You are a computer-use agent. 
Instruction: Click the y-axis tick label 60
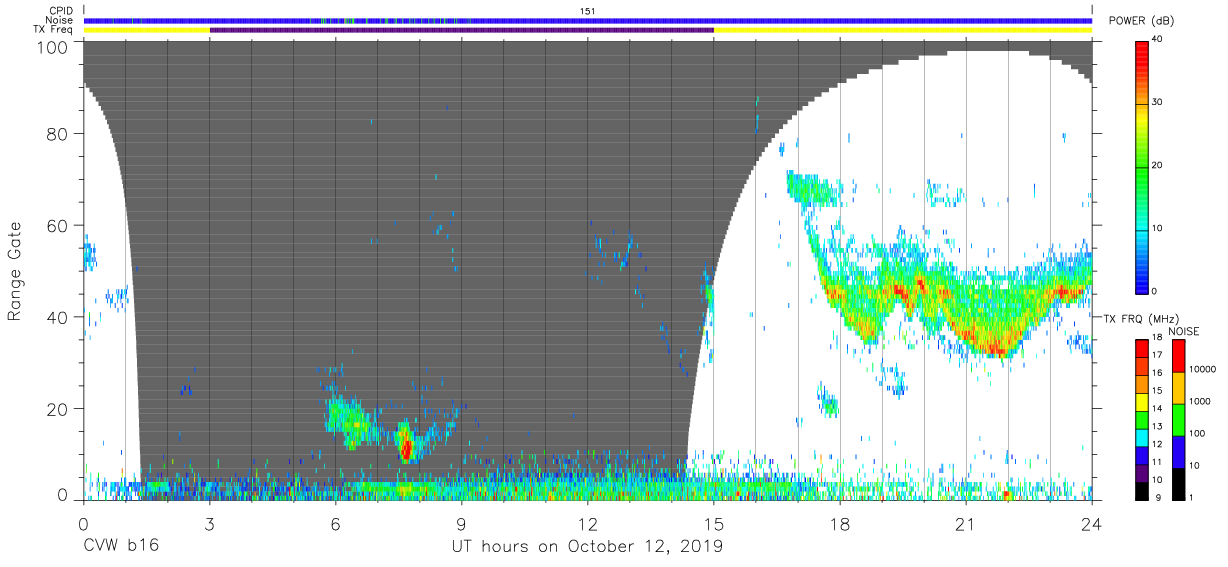(57, 226)
